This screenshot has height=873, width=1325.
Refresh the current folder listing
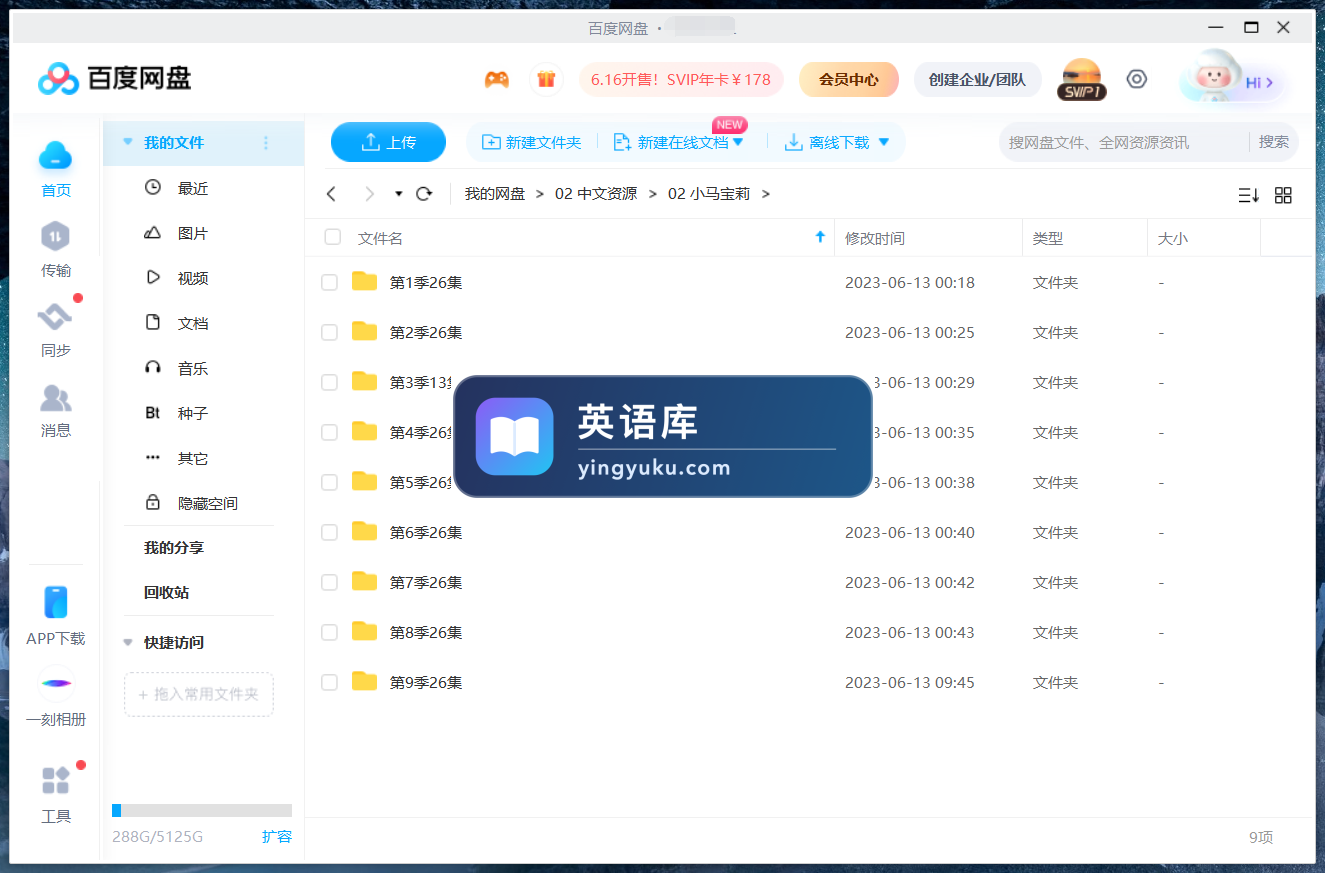424,194
